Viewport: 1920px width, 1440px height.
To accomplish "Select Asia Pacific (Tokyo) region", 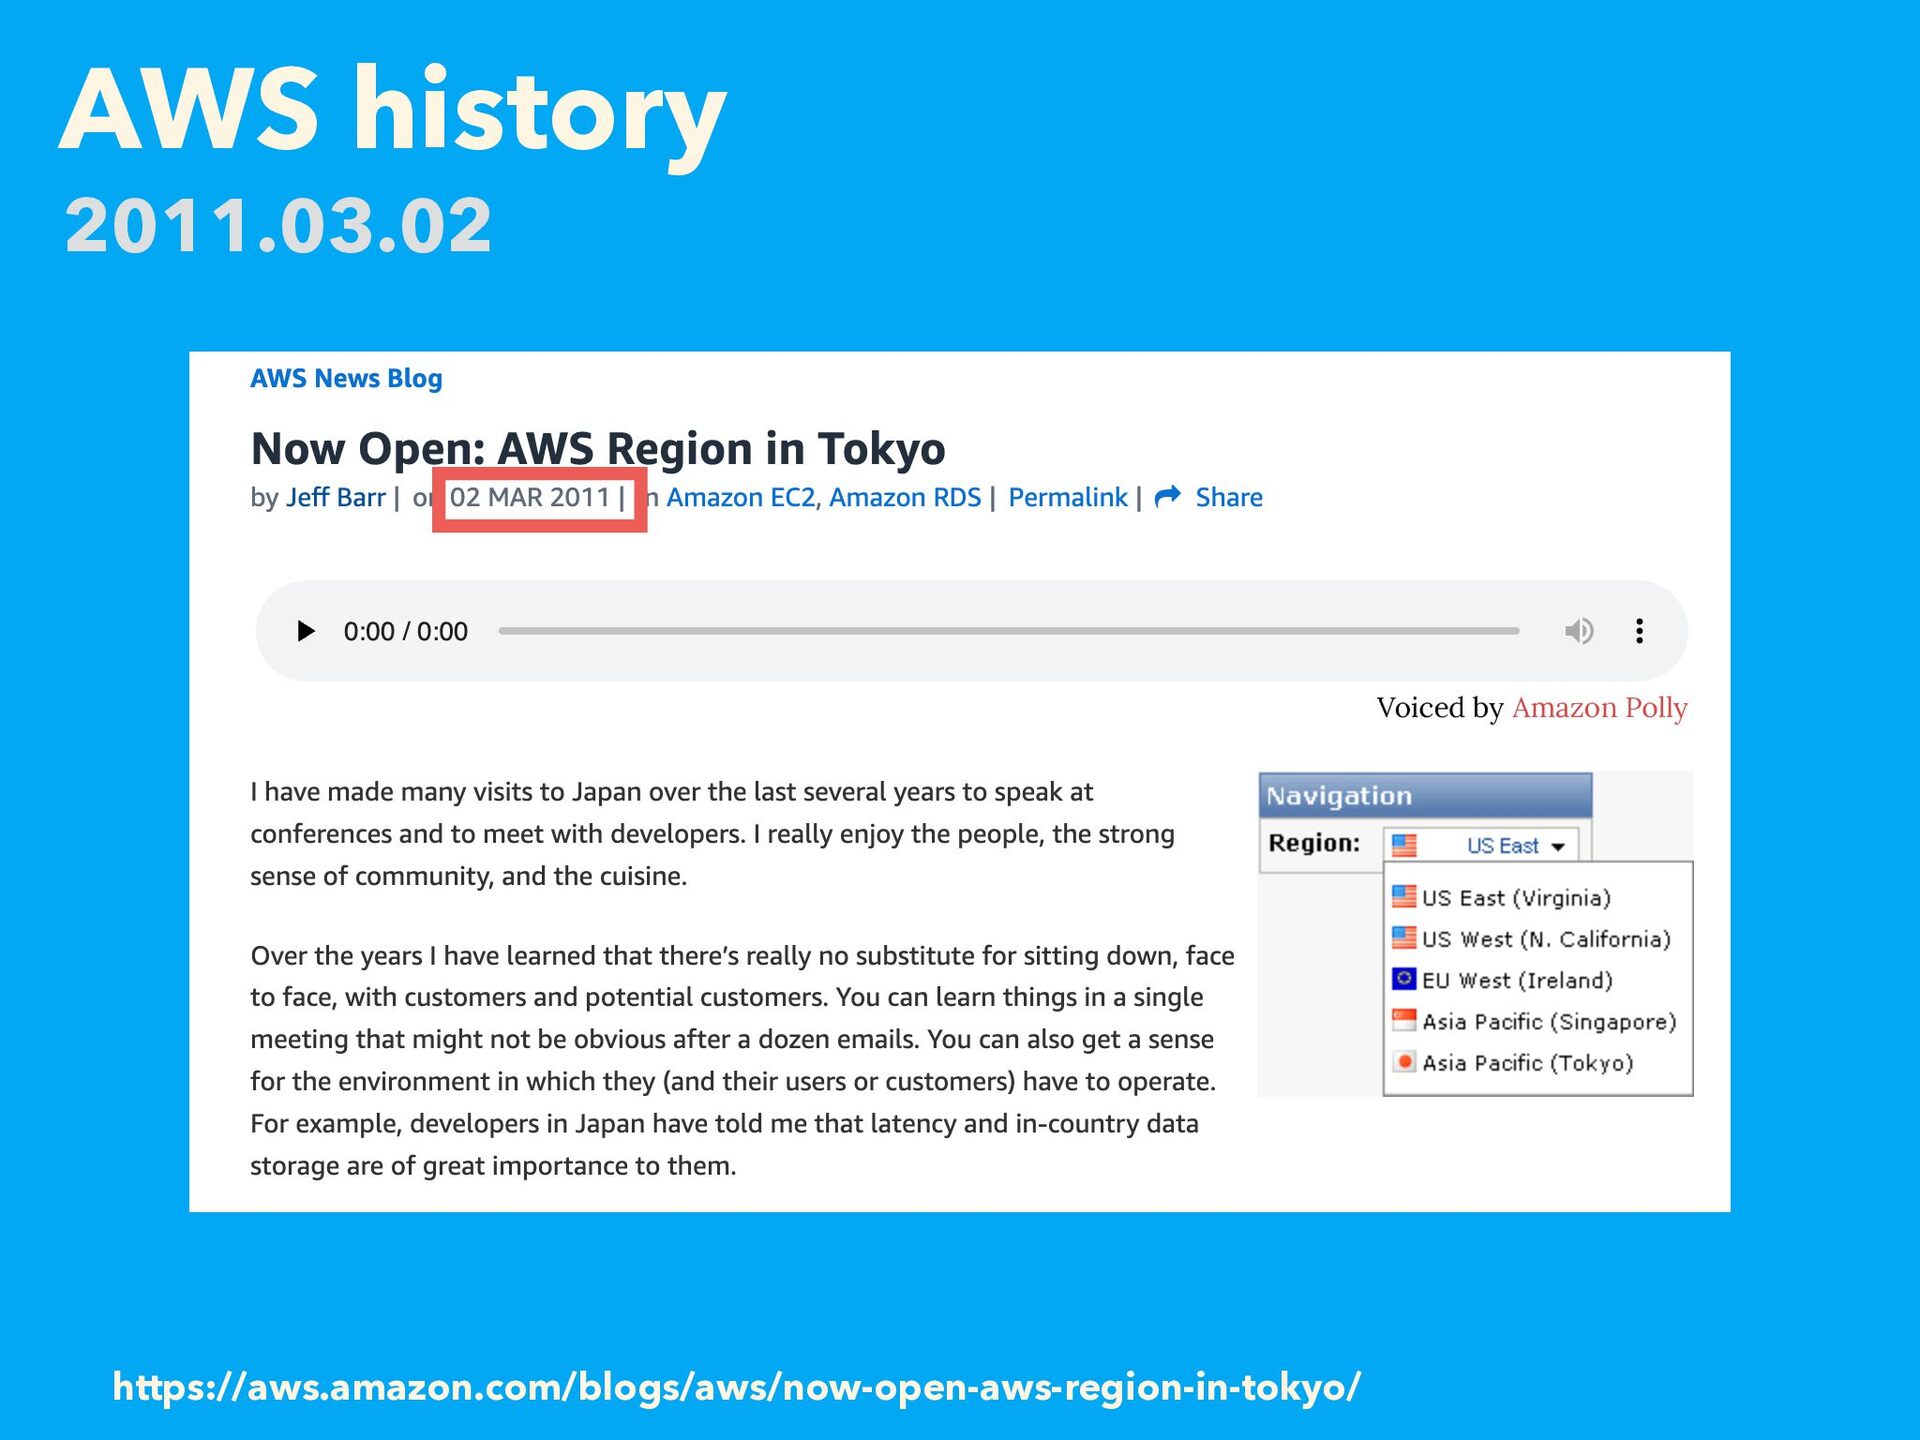I will (1527, 1063).
